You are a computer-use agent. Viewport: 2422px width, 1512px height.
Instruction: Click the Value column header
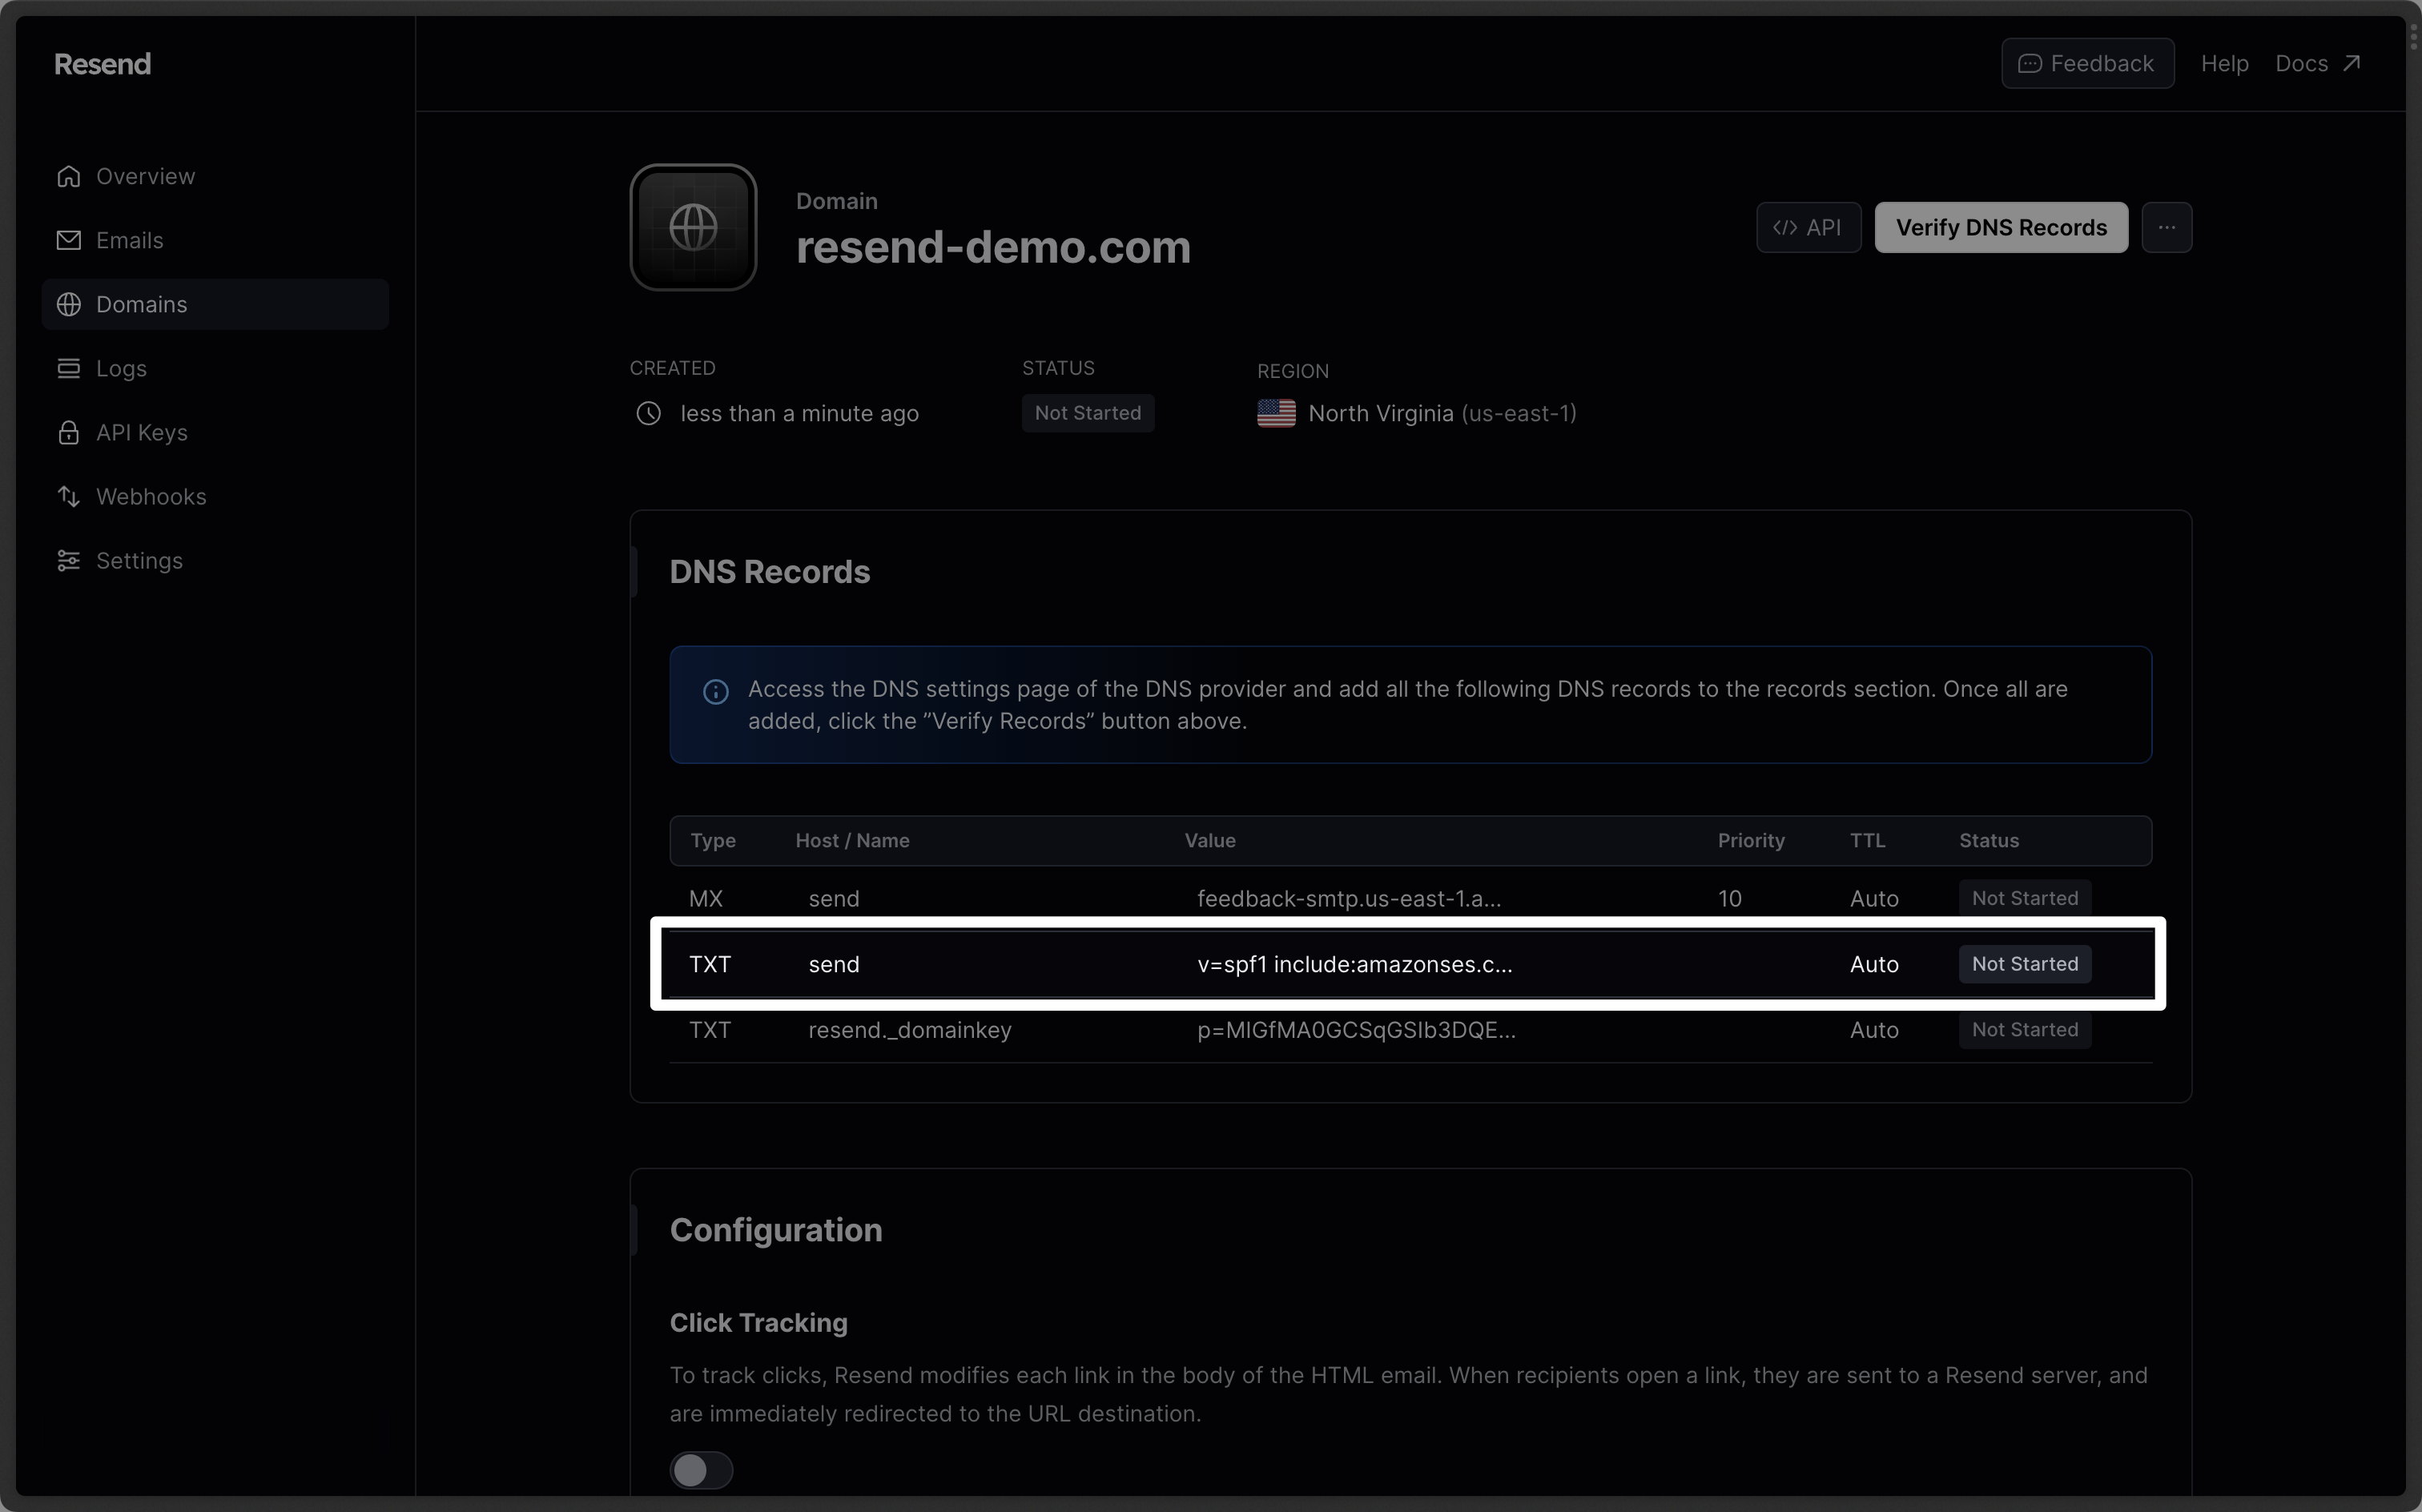pyautogui.click(x=1210, y=840)
